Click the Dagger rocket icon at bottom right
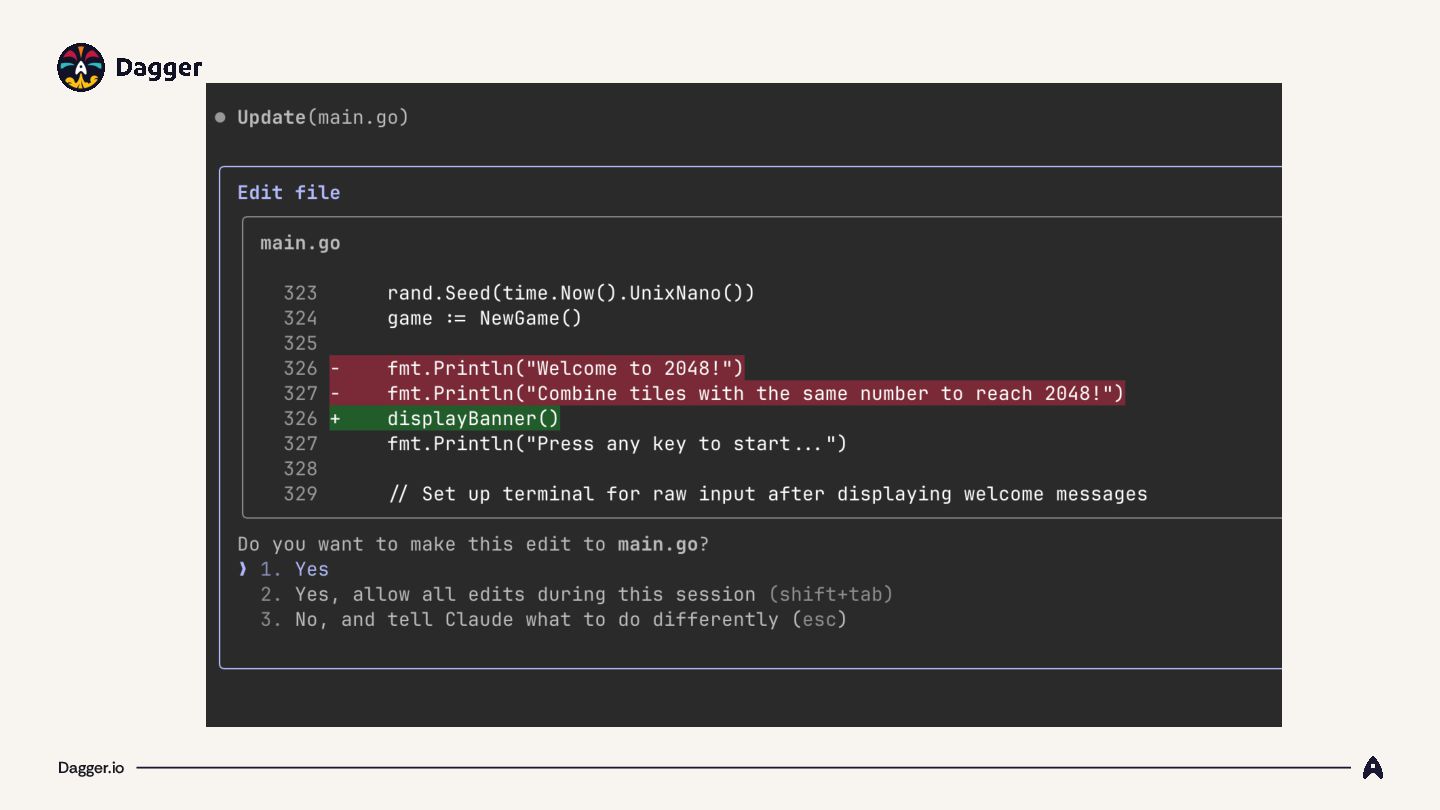Viewport: 1440px width, 810px height. point(1373,768)
